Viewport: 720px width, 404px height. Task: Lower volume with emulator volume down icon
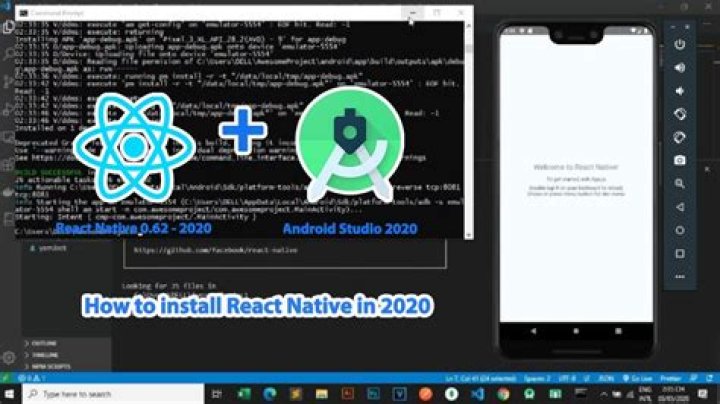pos(680,91)
